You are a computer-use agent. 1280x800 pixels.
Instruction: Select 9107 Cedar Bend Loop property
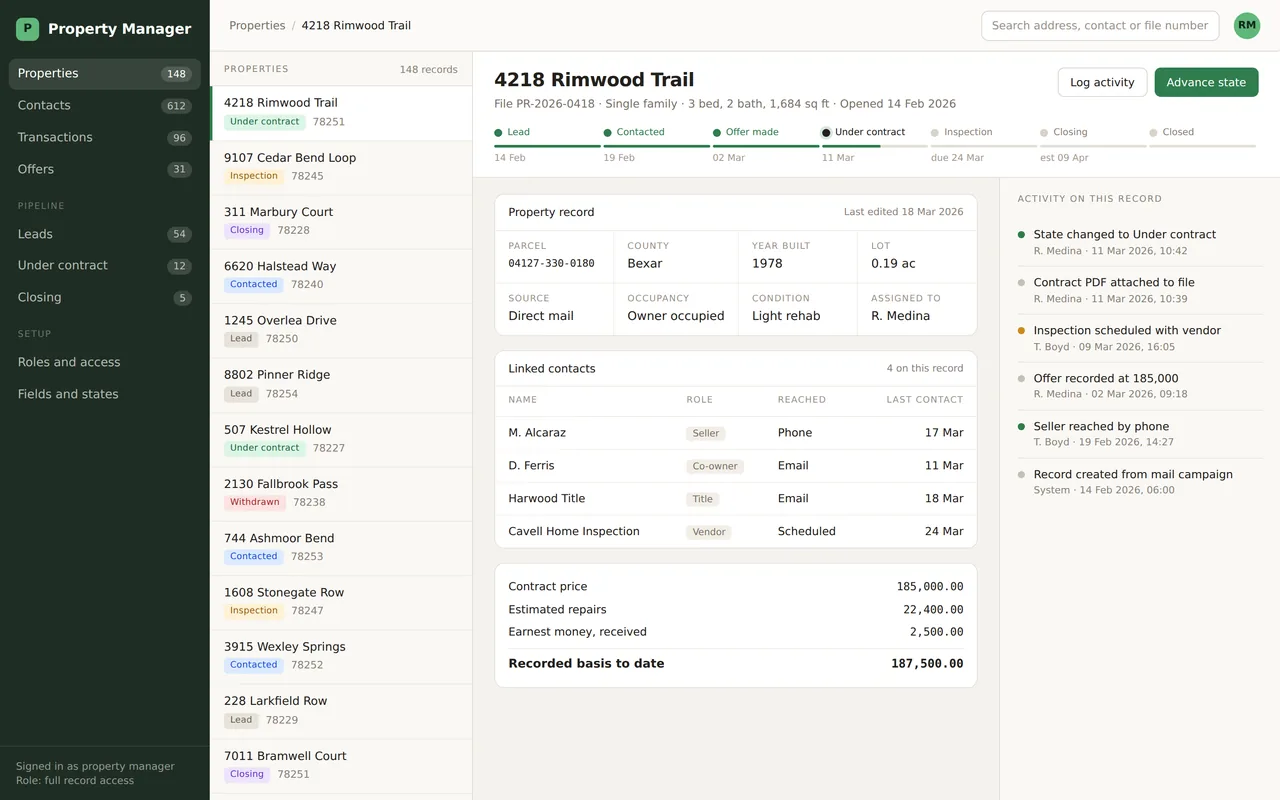click(x=341, y=167)
